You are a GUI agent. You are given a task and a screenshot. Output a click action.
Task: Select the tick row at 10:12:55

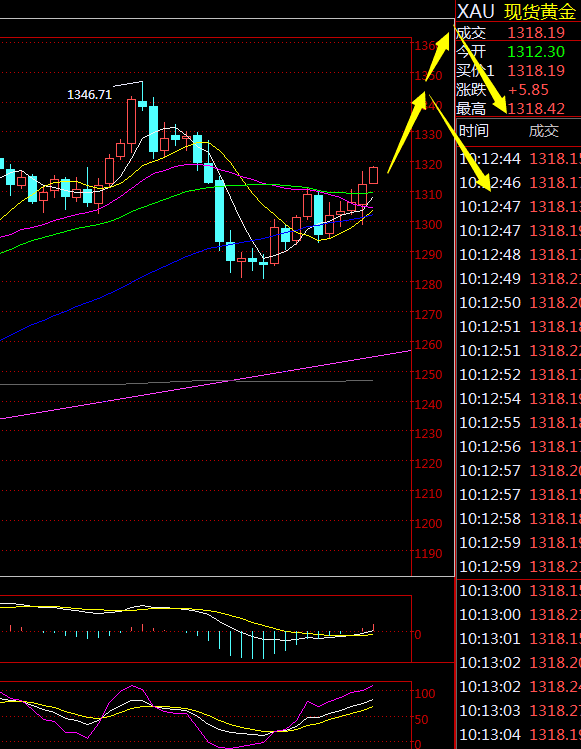coord(519,422)
